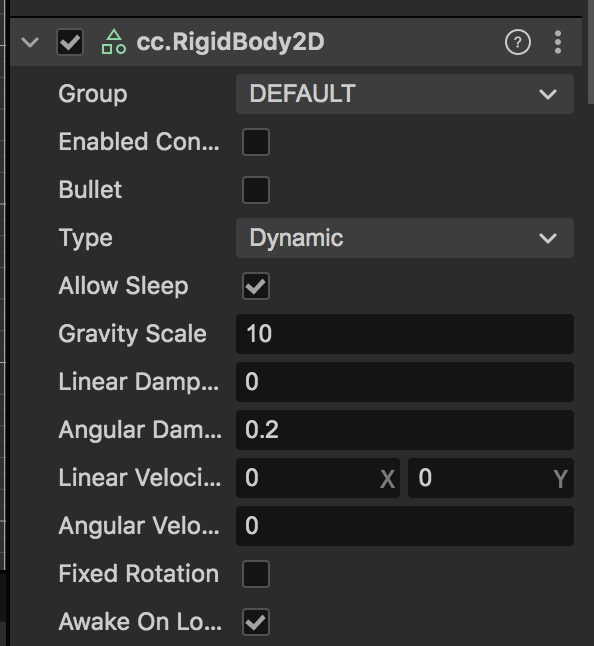Open the Group DEFAULT dropdown
Screen dimensions: 594x646
[x=405, y=94]
